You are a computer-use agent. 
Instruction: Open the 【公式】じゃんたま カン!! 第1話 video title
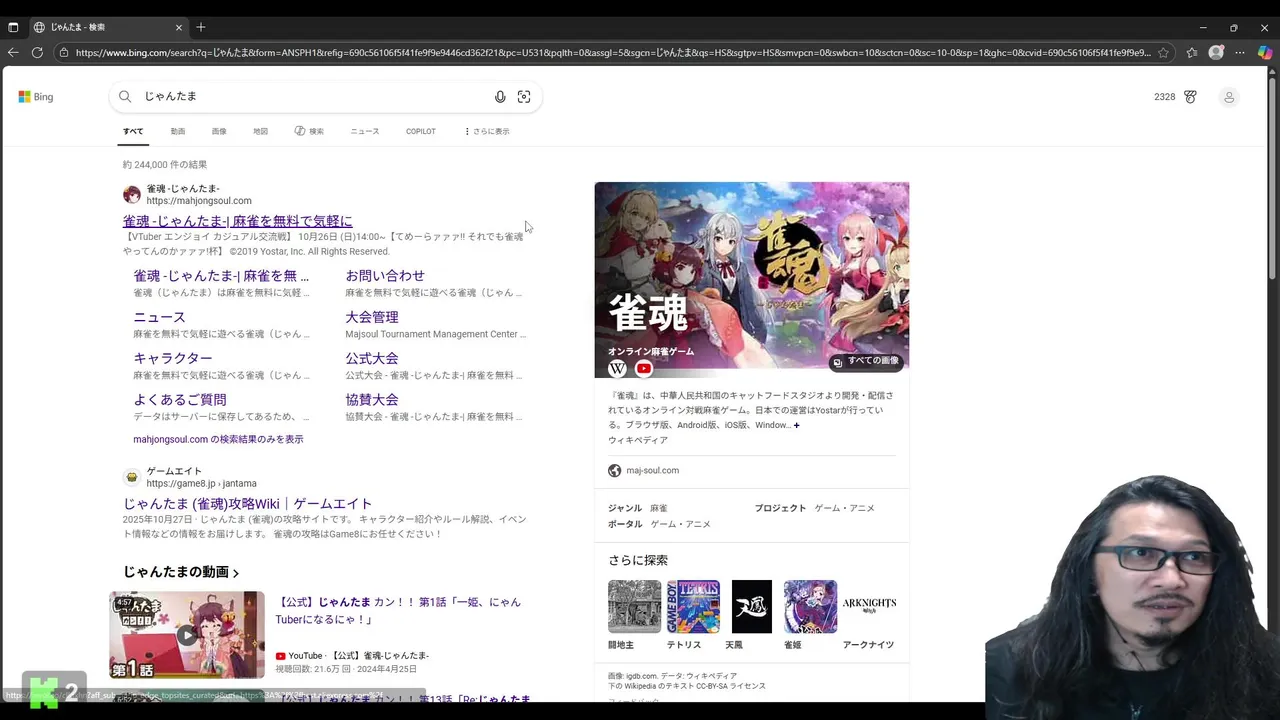pos(398,611)
